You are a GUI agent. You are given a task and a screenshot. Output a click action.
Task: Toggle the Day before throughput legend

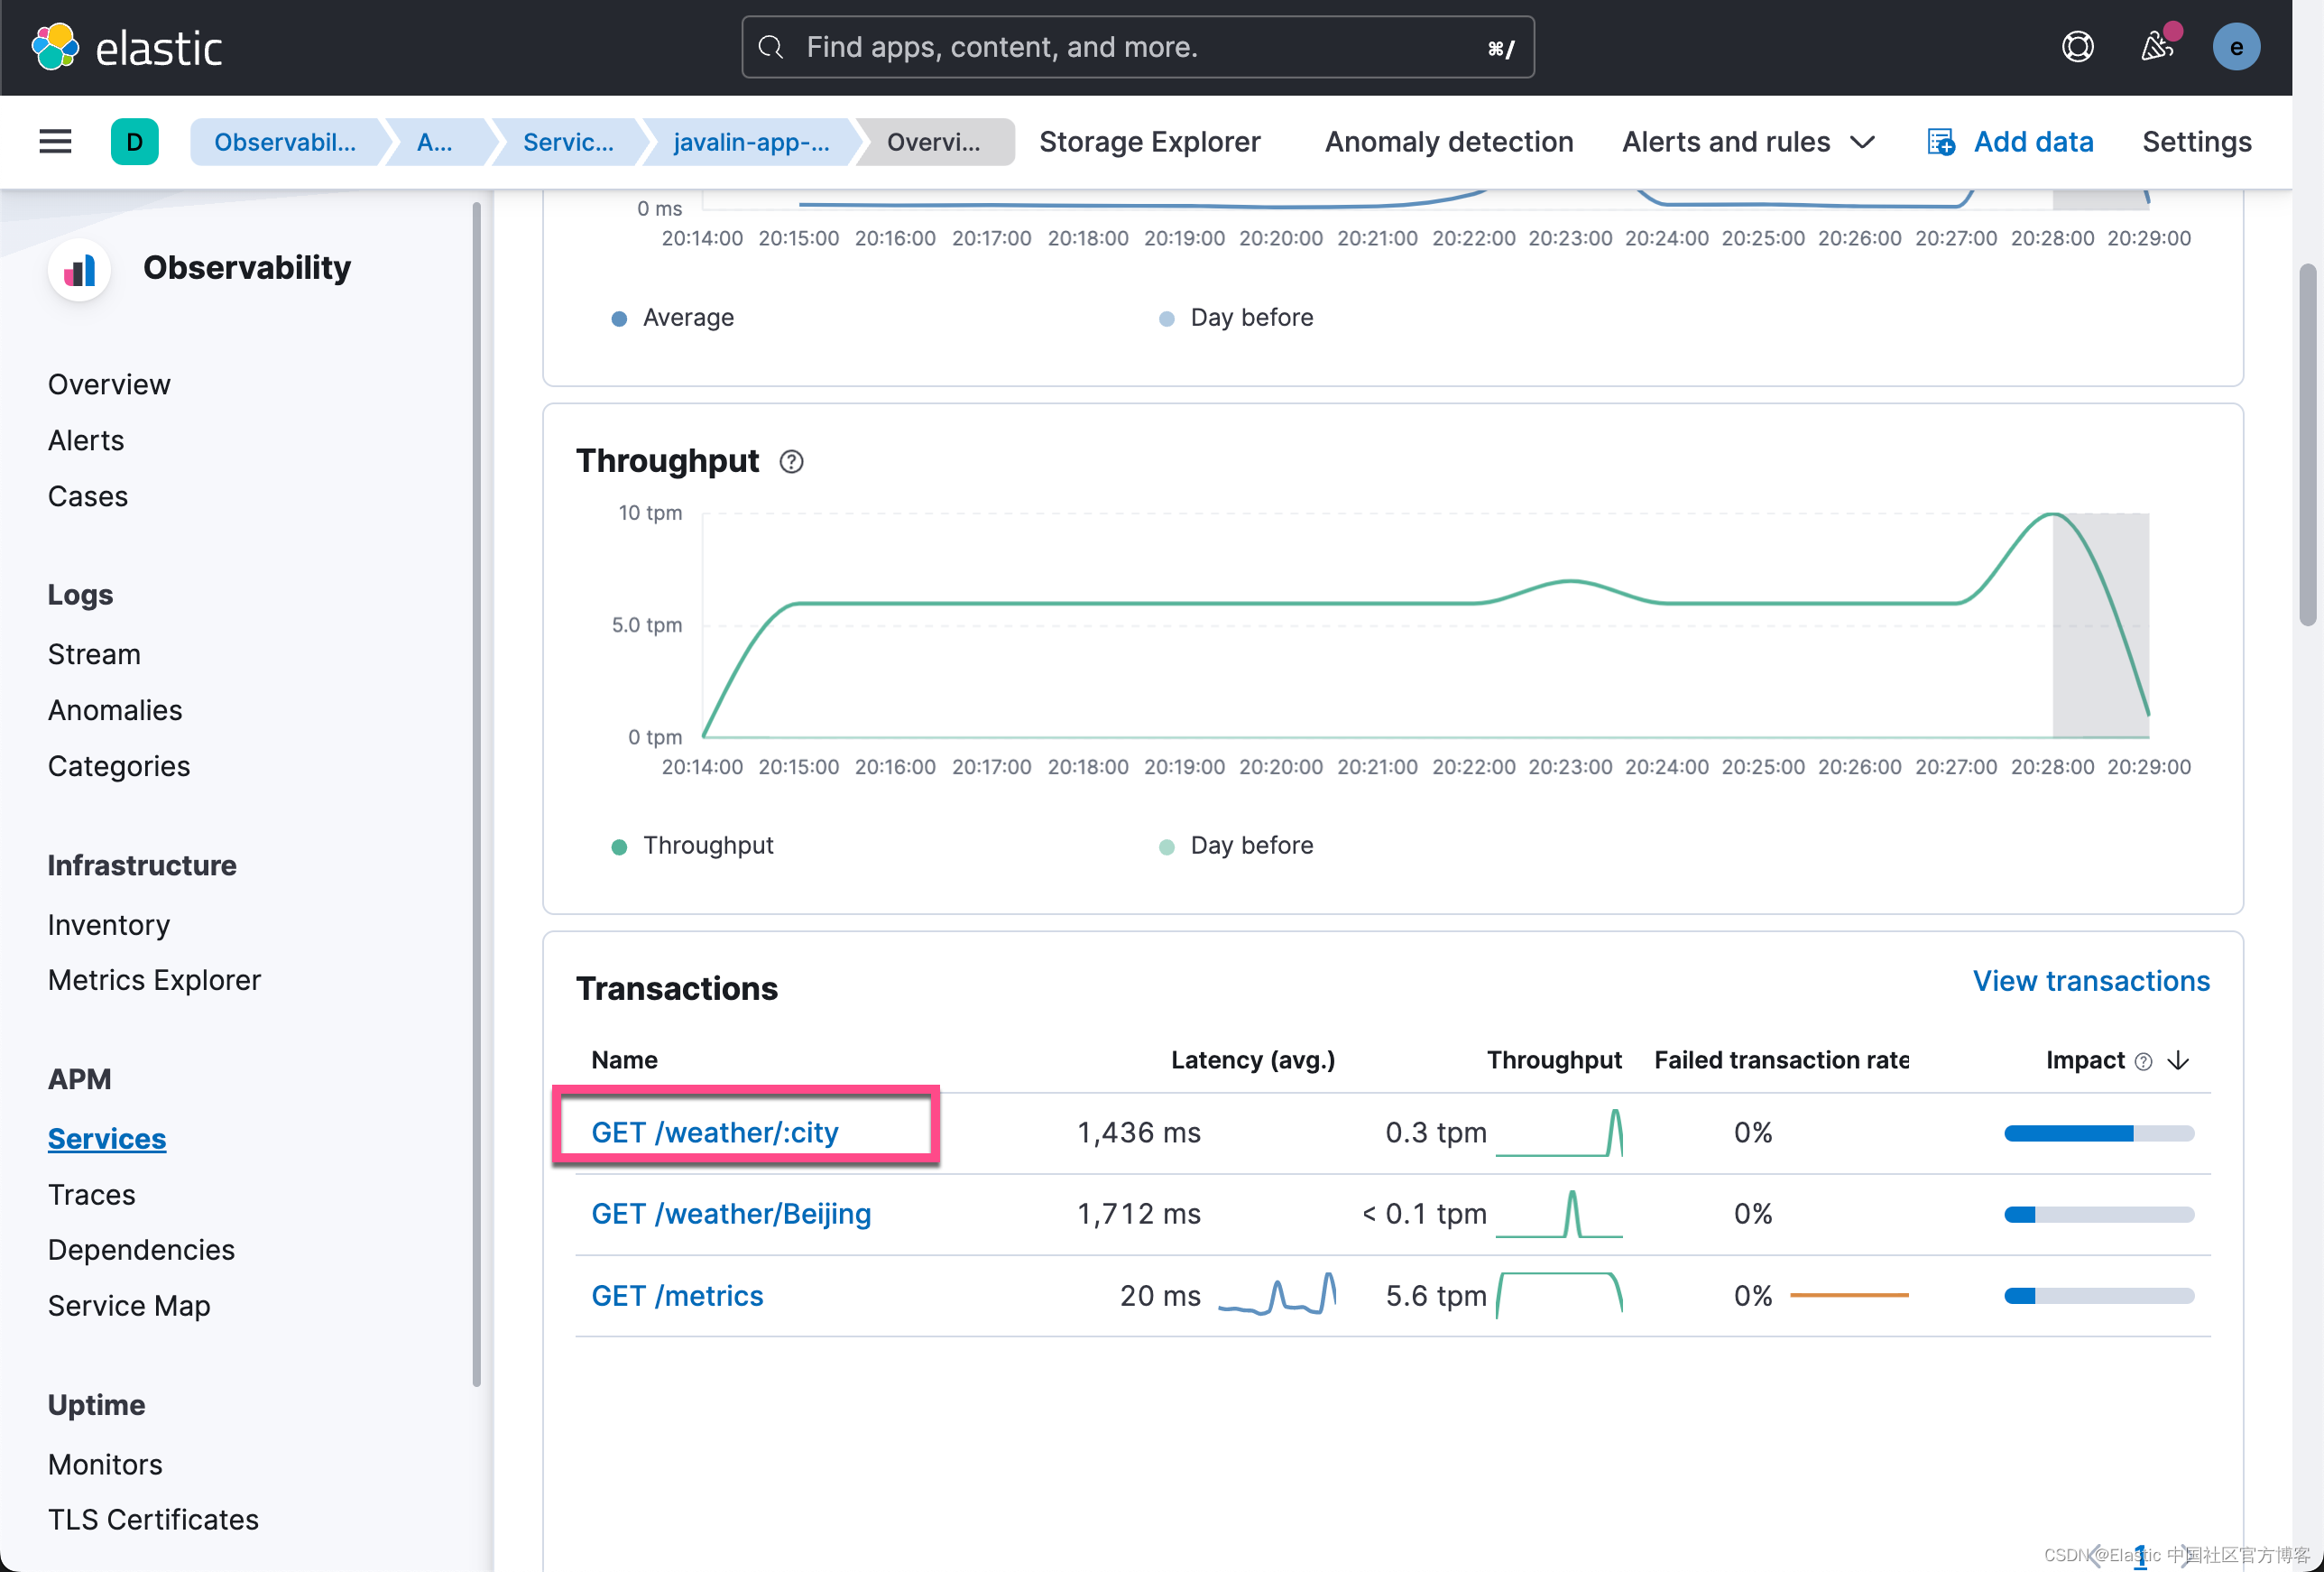(x=1236, y=846)
